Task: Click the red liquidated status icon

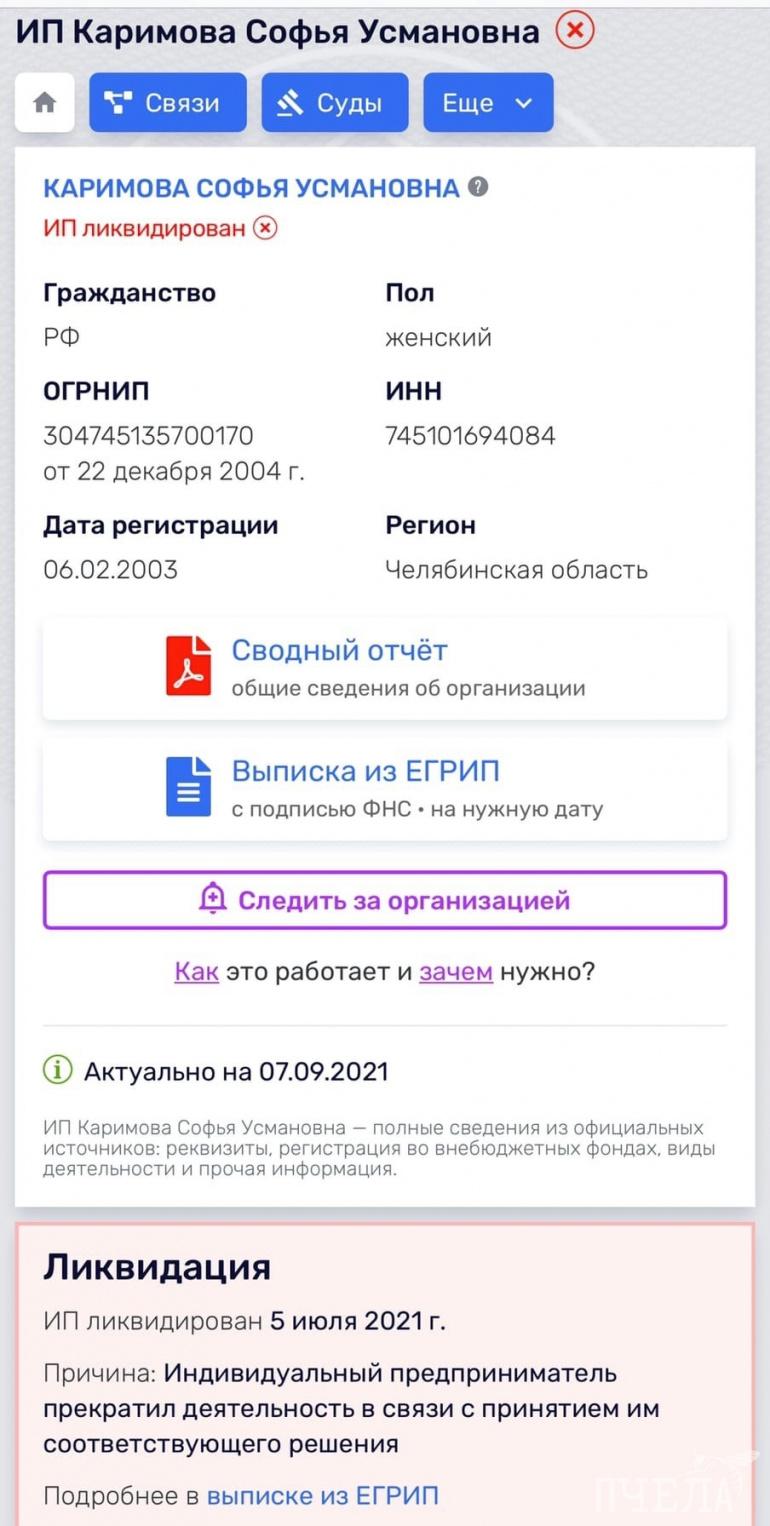Action: coord(265,228)
